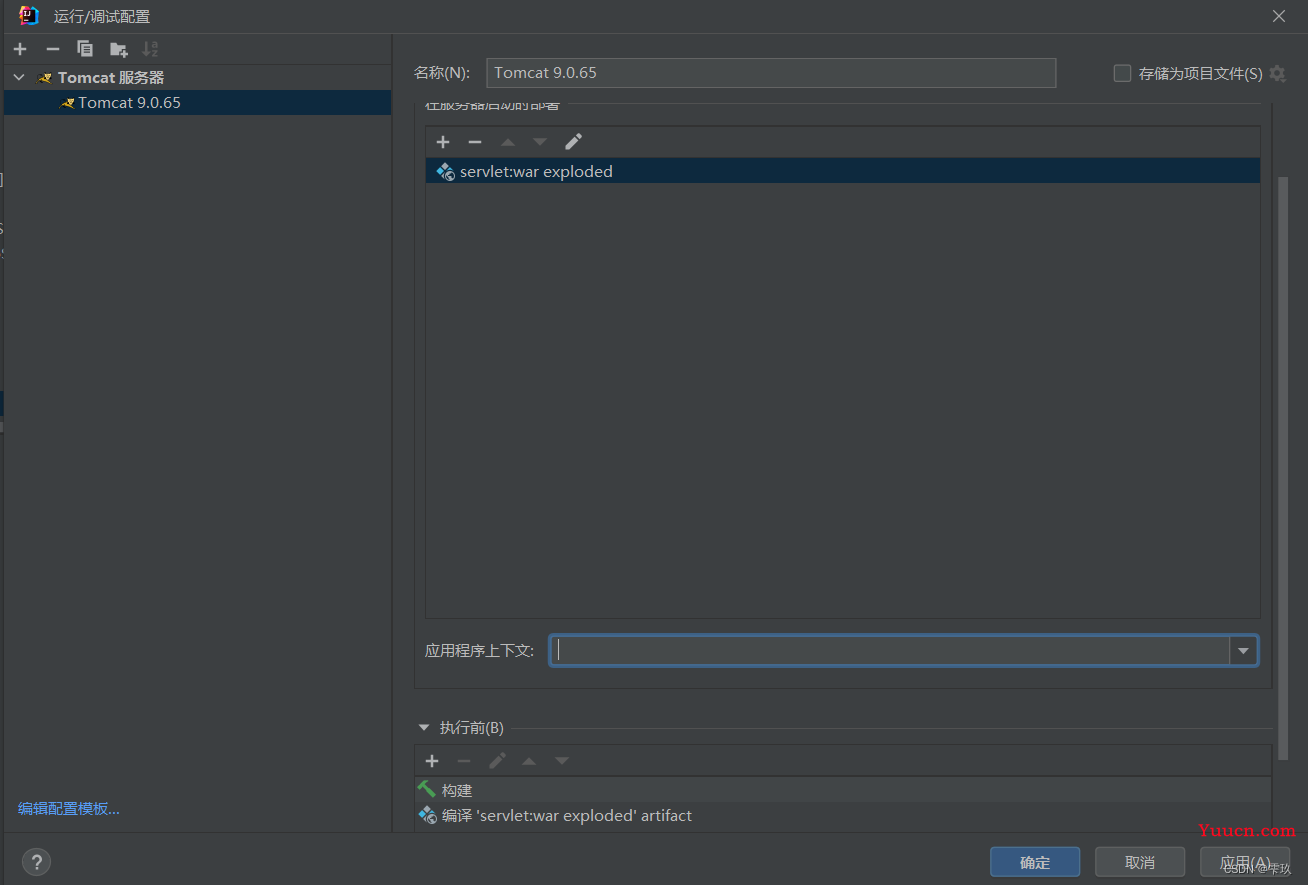
Task: Collapse the 执行前(B) section
Action: click(x=424, y=728)
